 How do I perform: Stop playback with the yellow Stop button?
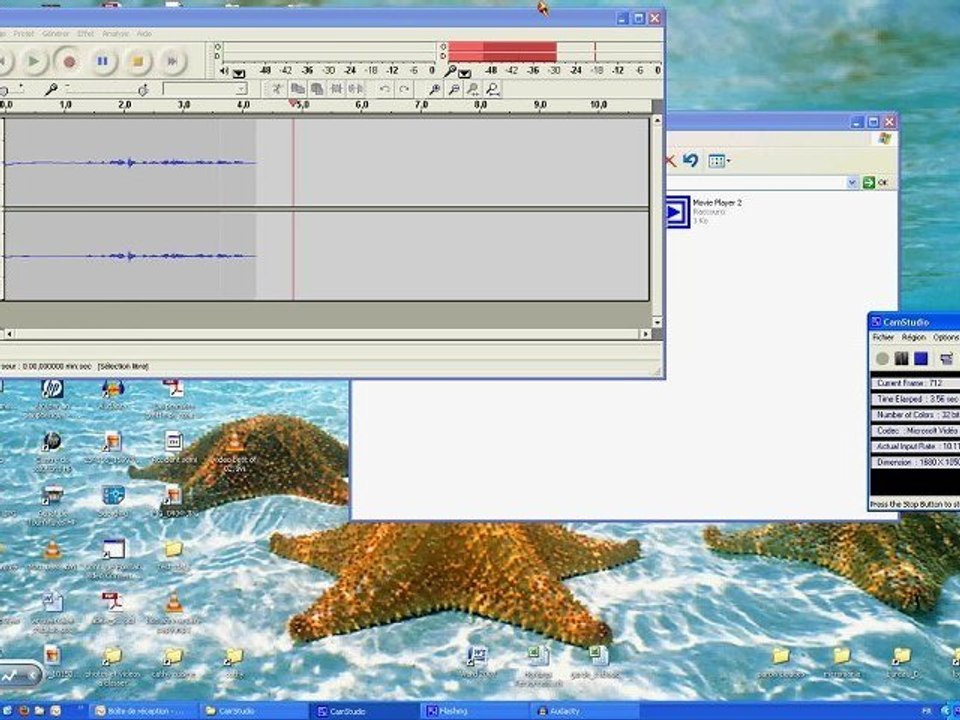click(x=138, y=61)
